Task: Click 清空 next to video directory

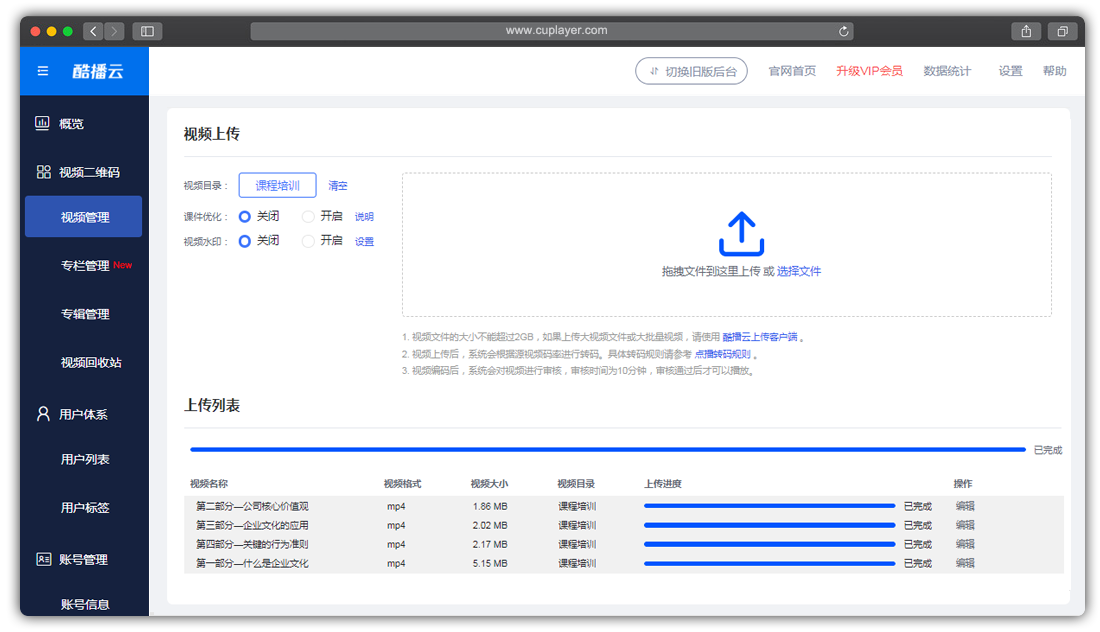Action: [337, 186]
